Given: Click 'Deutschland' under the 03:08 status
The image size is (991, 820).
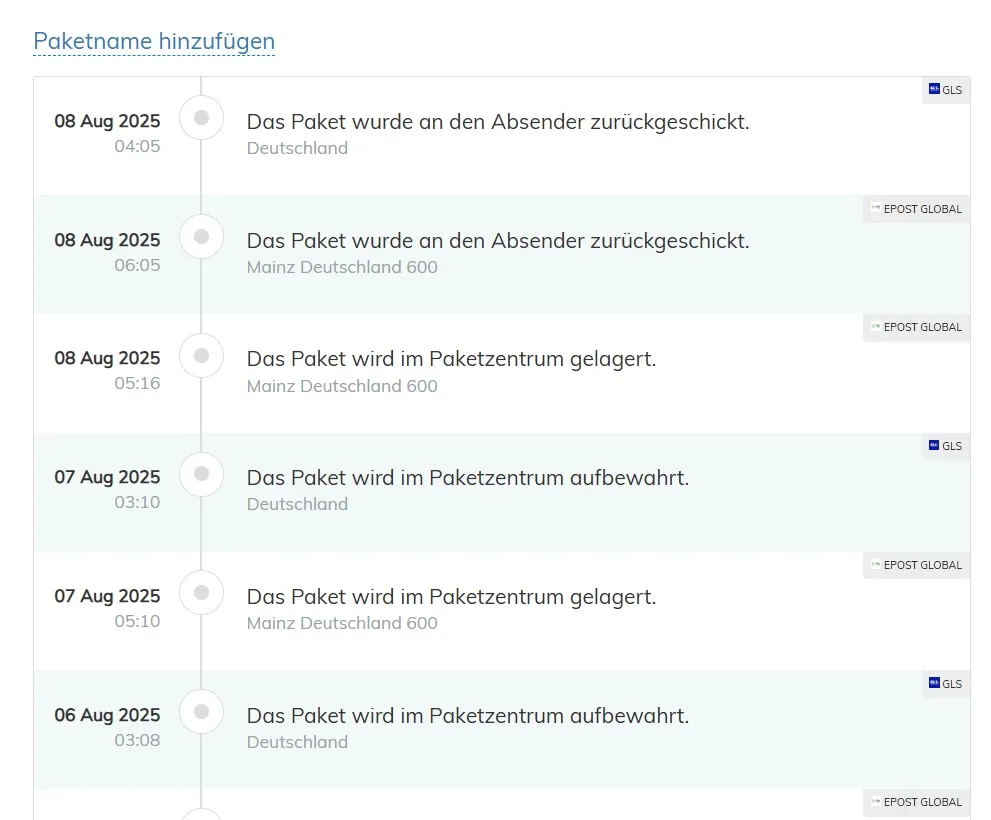Looking at the screenshot, I should click(297, 742).
